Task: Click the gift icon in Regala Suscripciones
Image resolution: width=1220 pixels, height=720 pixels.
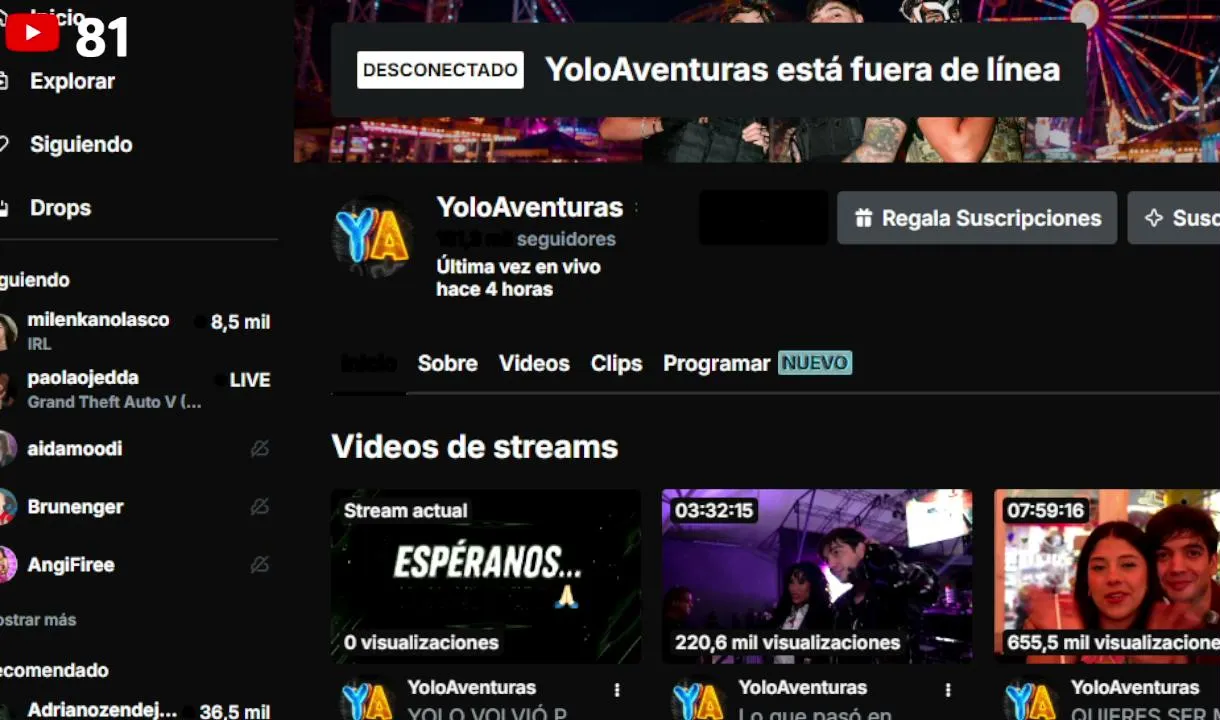Action: coord(864,218)
